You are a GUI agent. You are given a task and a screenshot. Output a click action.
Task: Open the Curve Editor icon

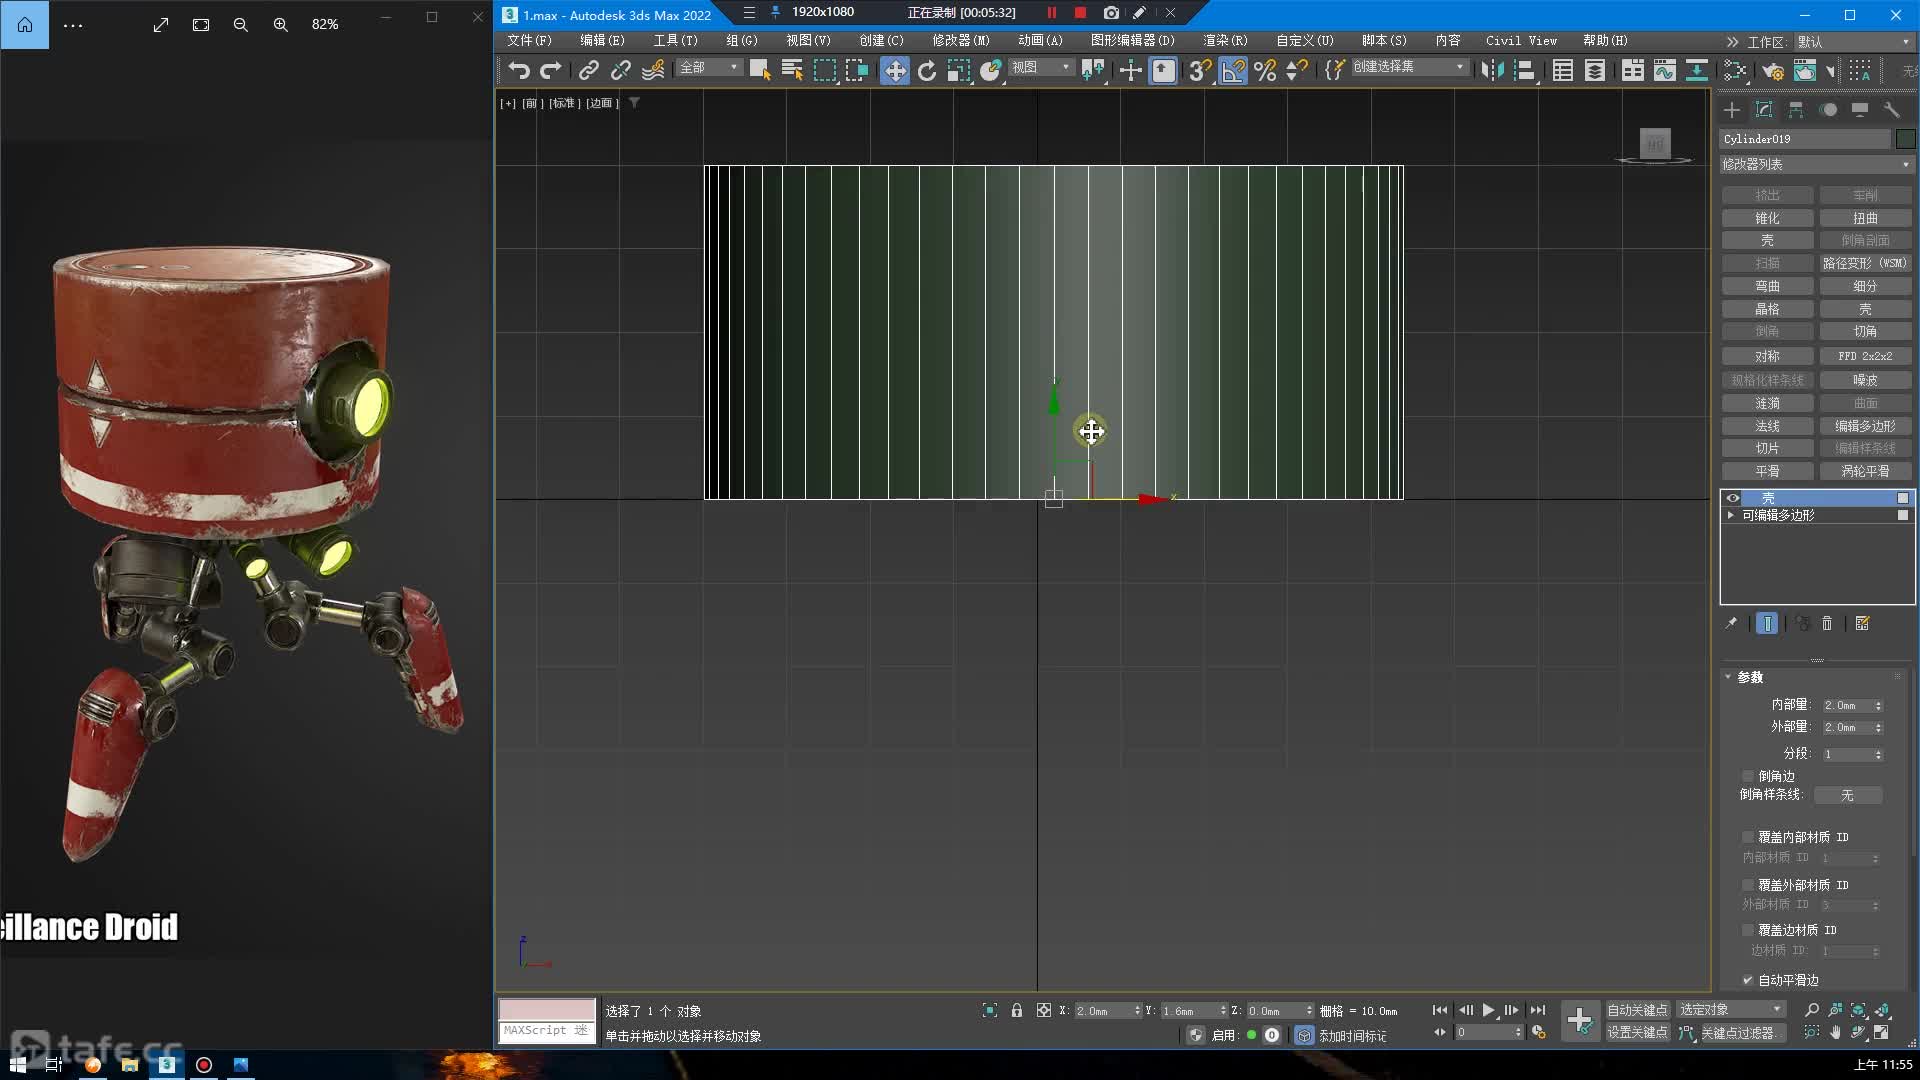tap(1665, 70)
